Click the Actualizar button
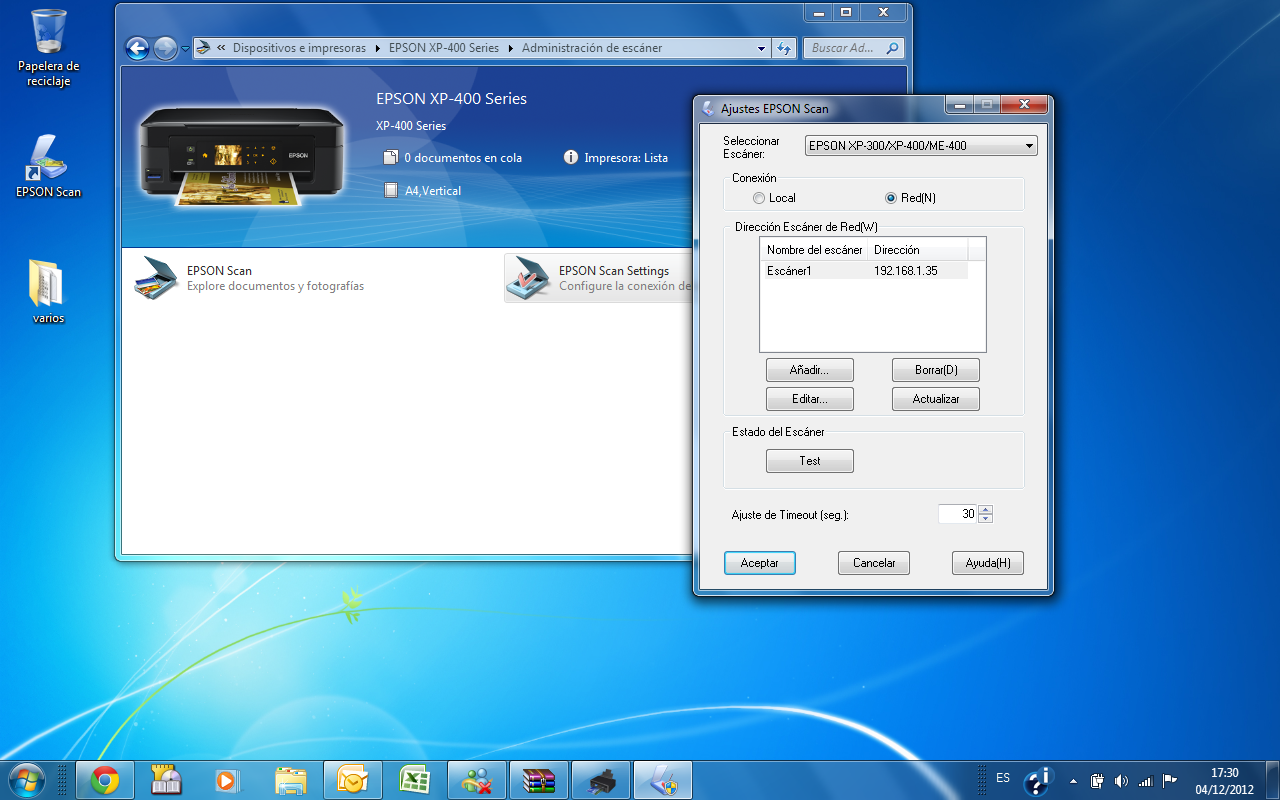The width and height of the screenshot is (1280, 800). tap(936, 399)
